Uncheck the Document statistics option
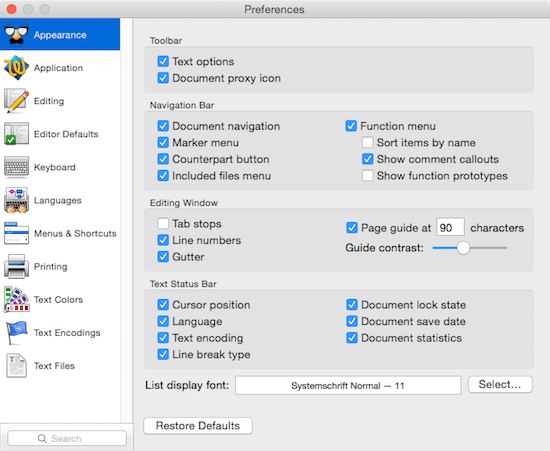 [352, 338]
